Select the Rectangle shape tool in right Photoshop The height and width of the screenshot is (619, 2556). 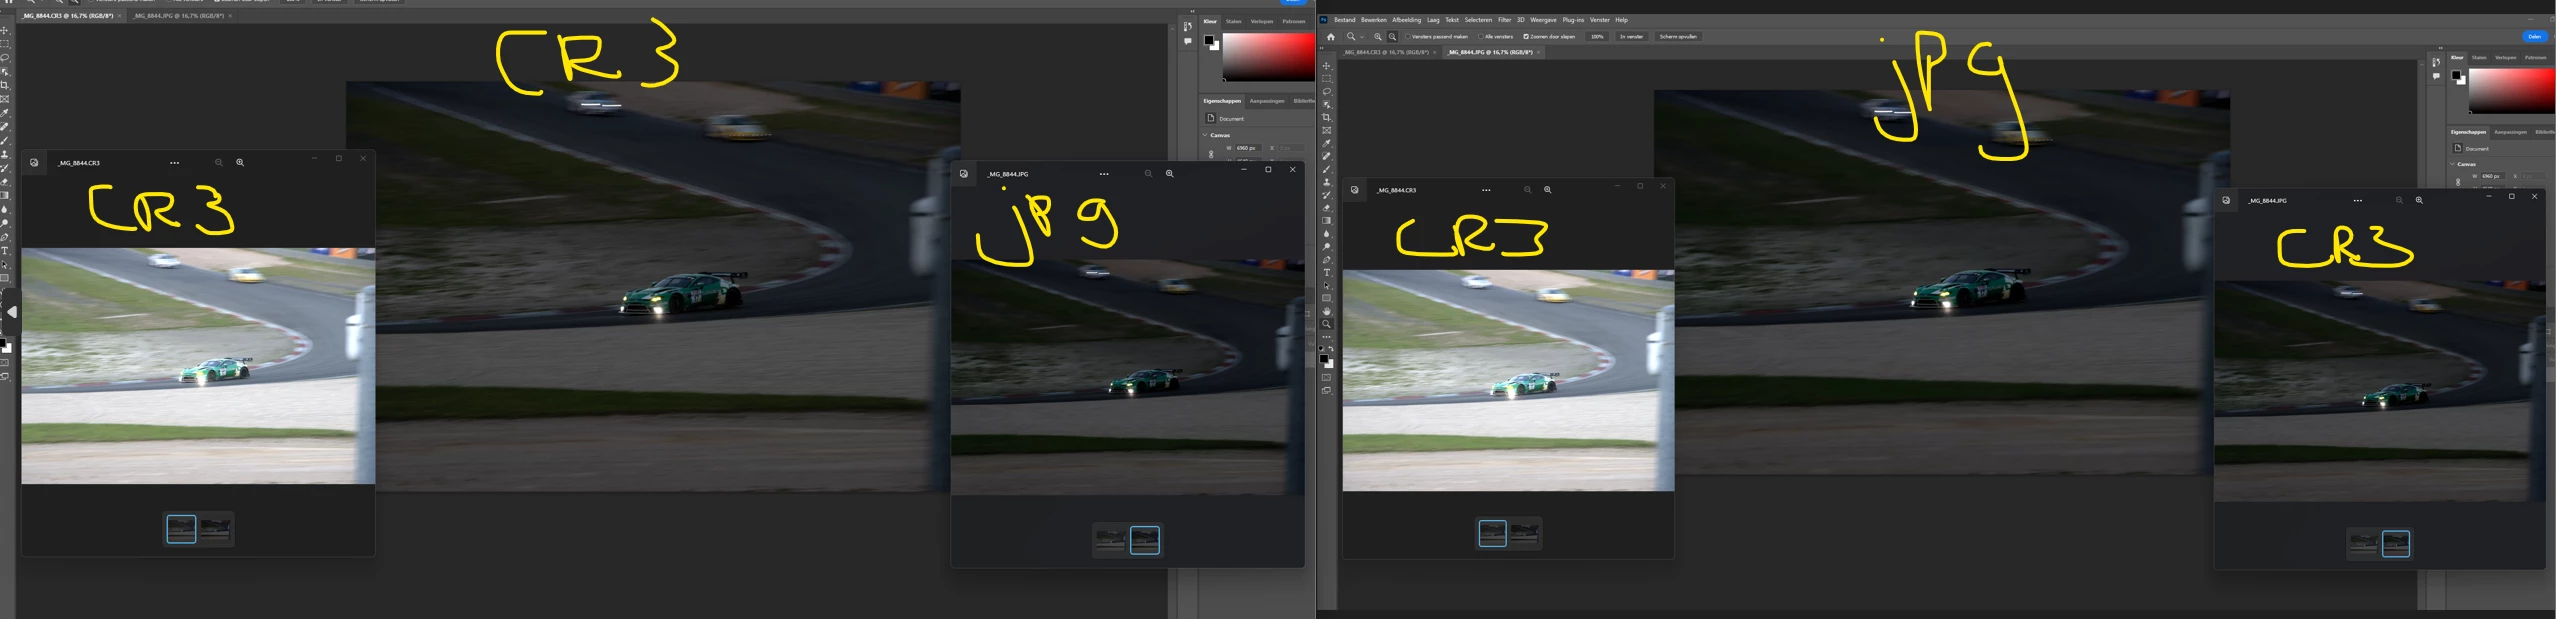(x=1327, y=299)
